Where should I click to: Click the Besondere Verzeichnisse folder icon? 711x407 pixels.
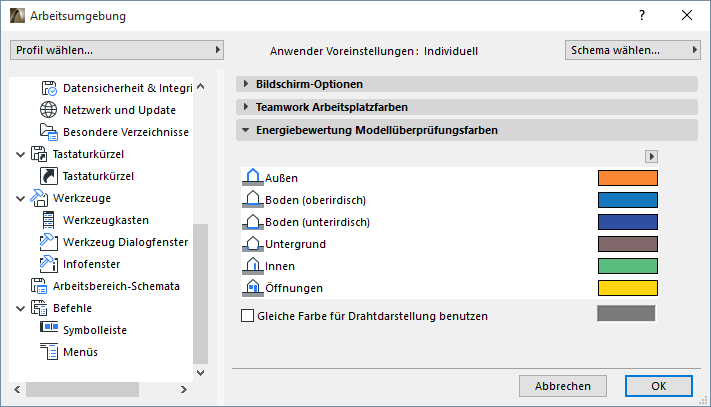pos(50,132)
